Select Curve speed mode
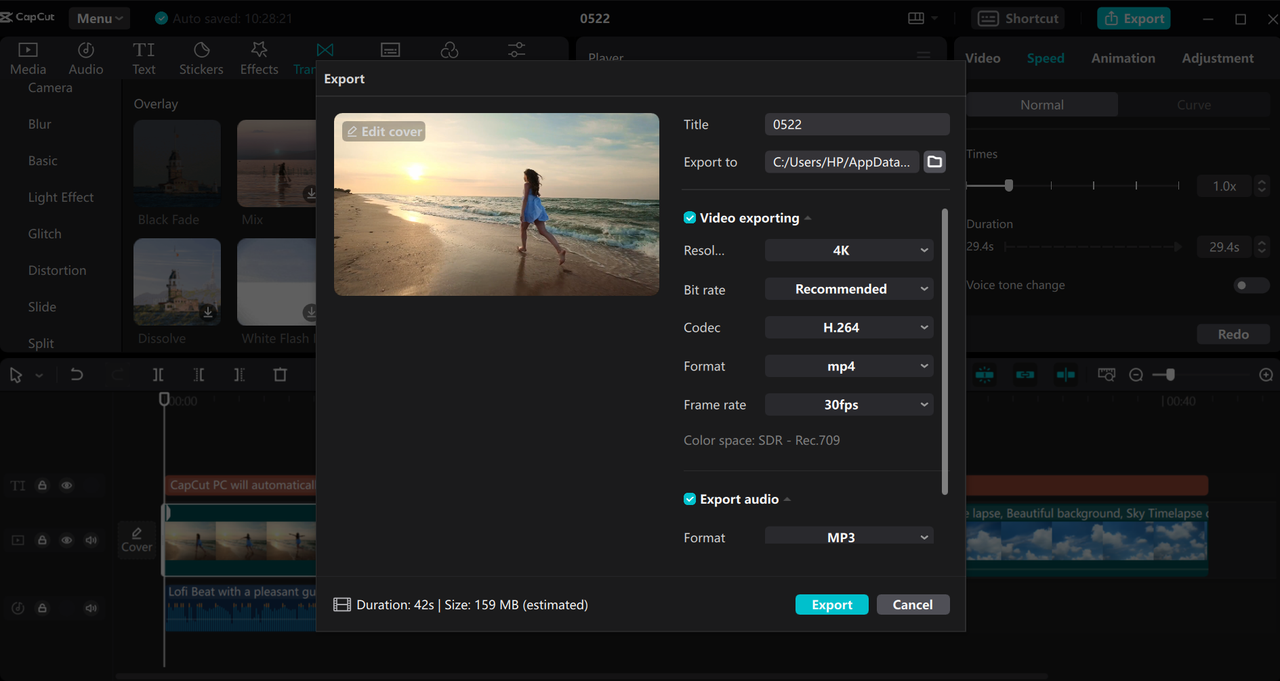Screen dimensions: 1280x681 click(1194, 105)
